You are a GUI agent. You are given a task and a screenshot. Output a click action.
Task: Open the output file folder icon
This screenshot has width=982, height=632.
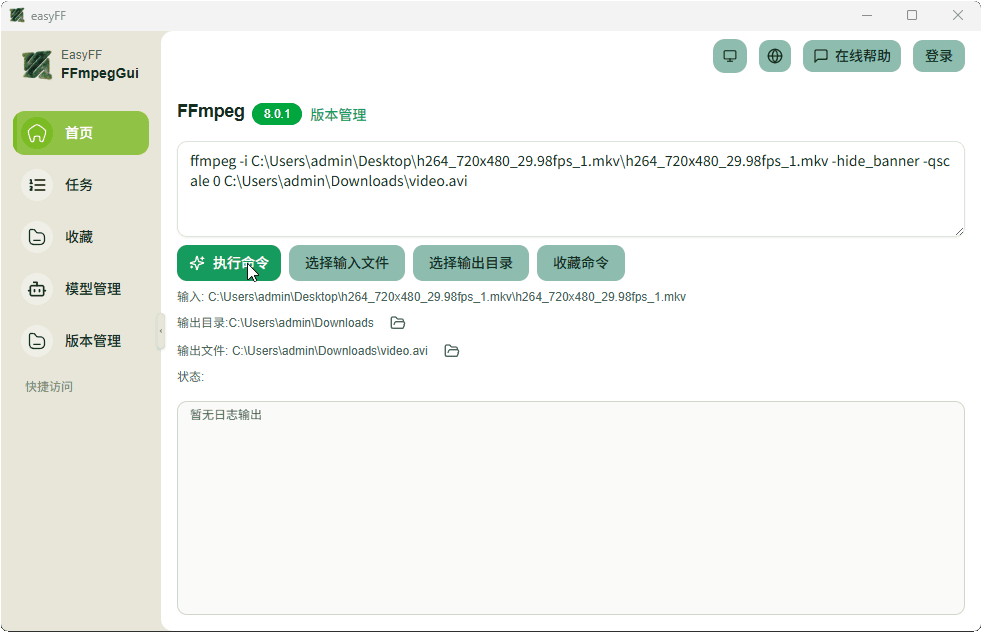coord(452,351)
